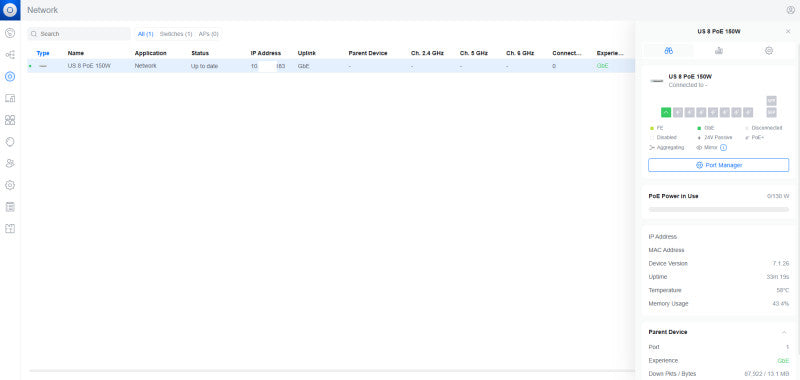Select the highlighted UniFi Devices sidebar icon
The image size is (800, 380).
10,77
